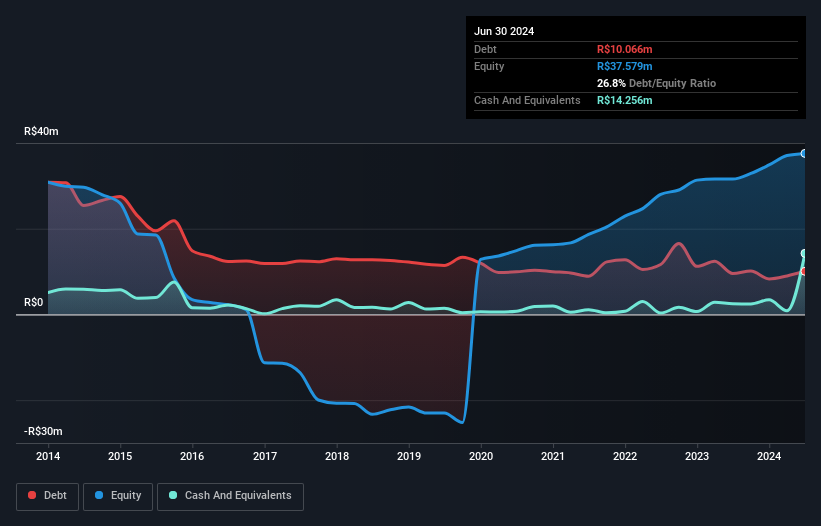The image size is (821, 526).
Task: Click the 2022 x-axis year label
Action: pyautogui.click(x=625, y=456)
